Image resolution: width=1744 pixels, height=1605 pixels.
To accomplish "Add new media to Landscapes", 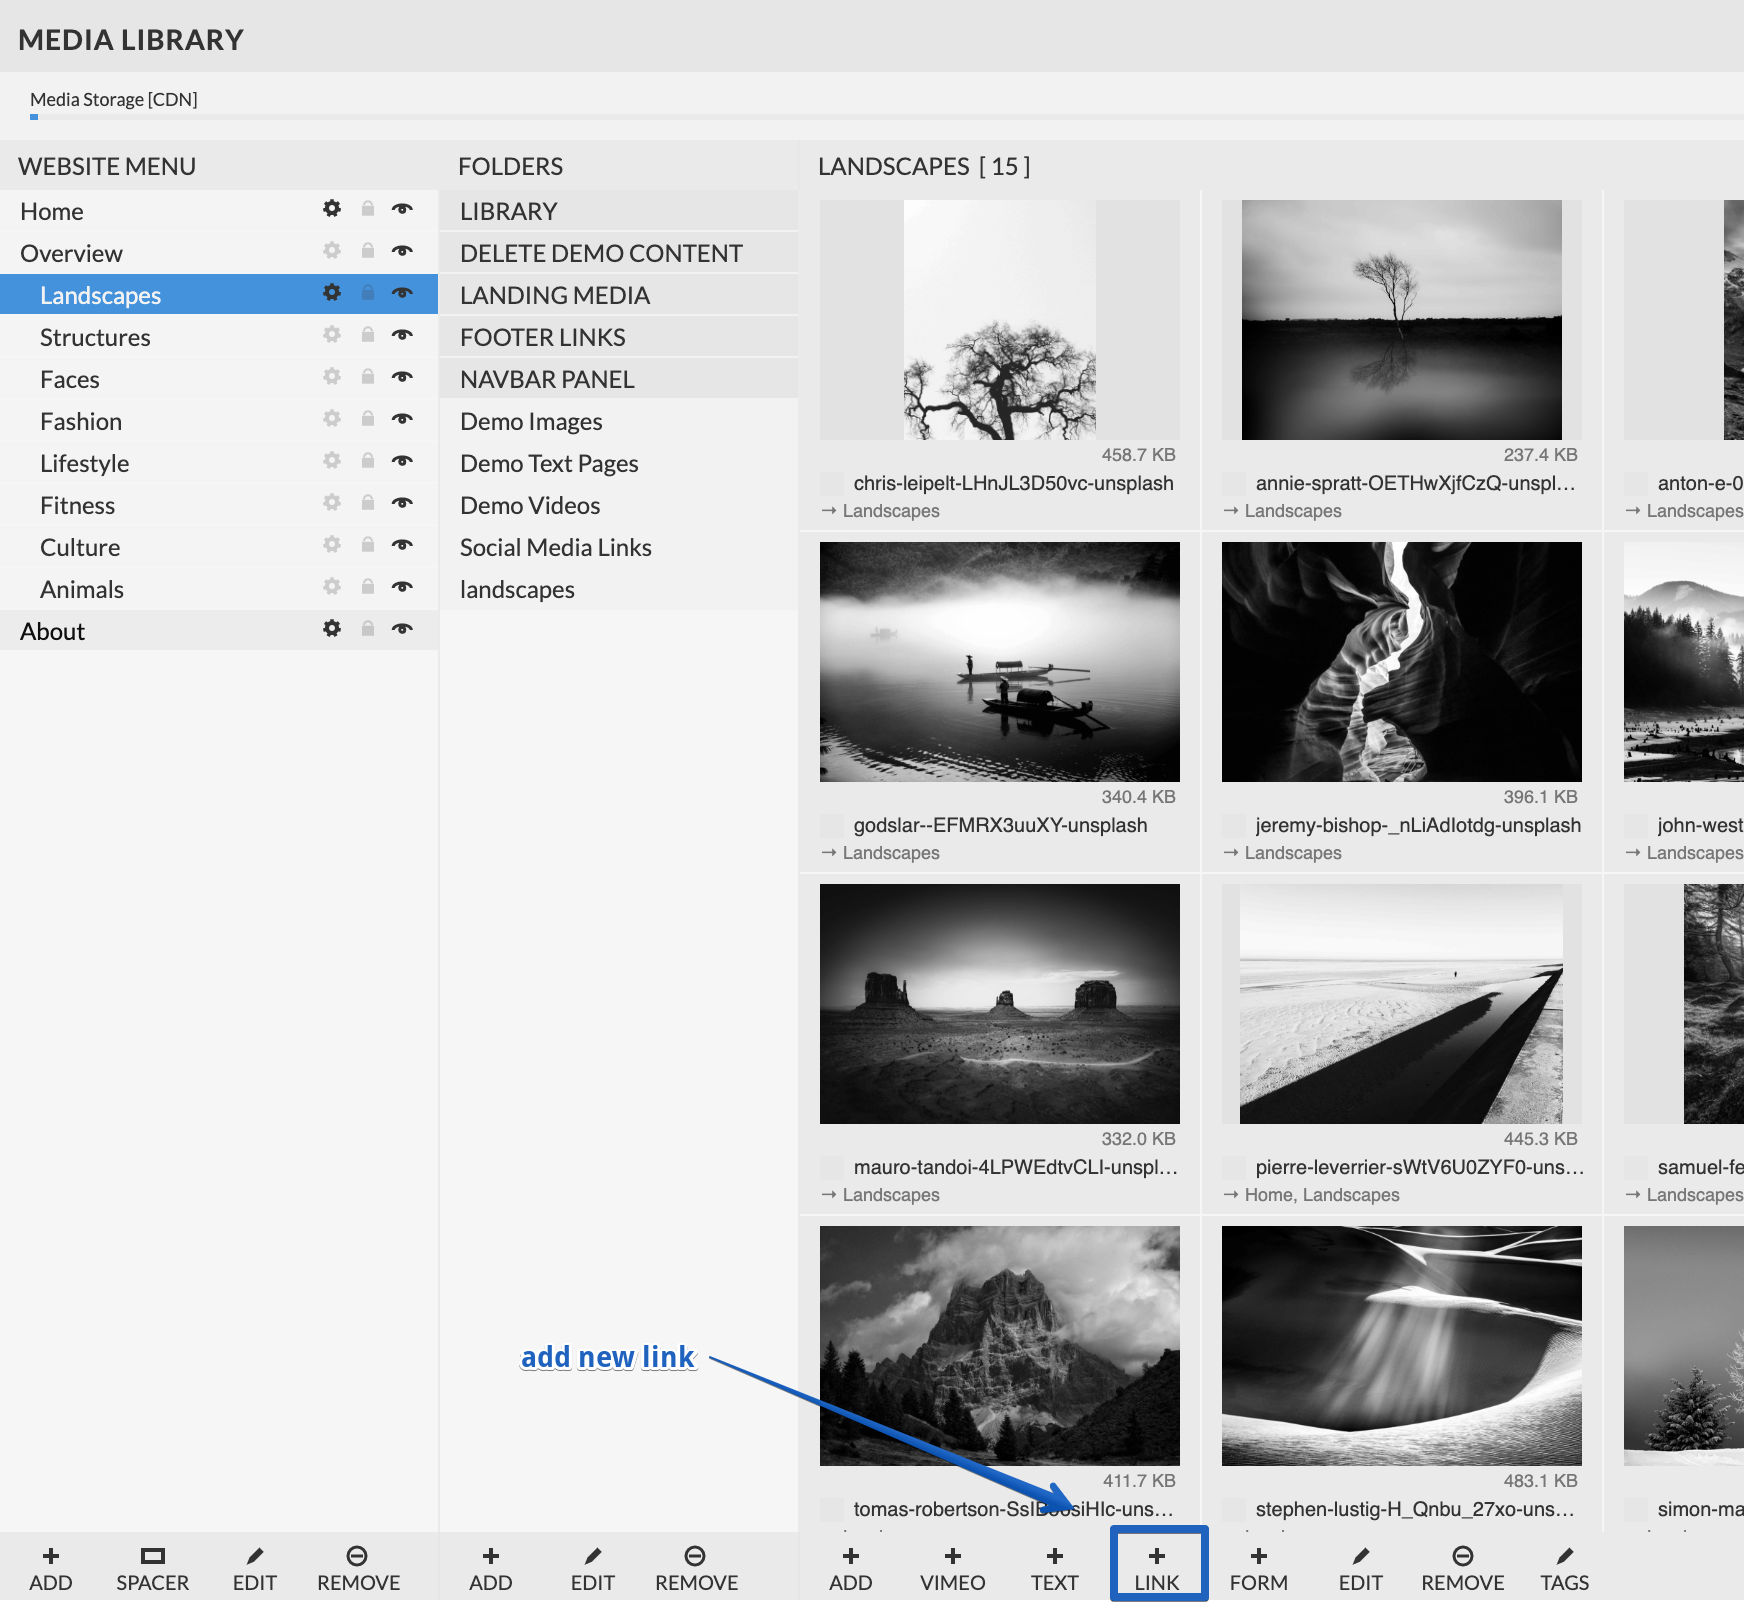I will pyautogui.click(x=851, y=1569).
